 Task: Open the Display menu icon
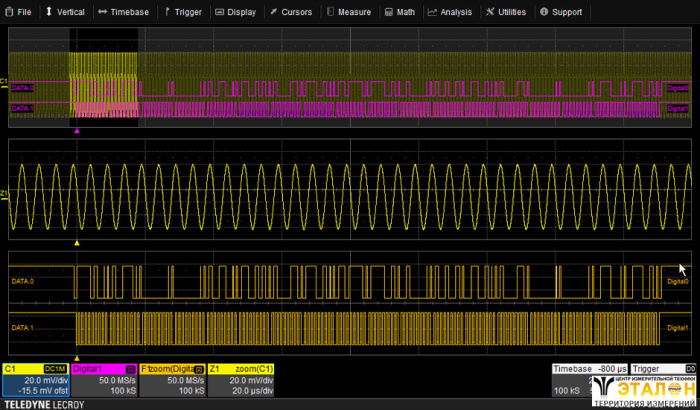click(220, 12)
